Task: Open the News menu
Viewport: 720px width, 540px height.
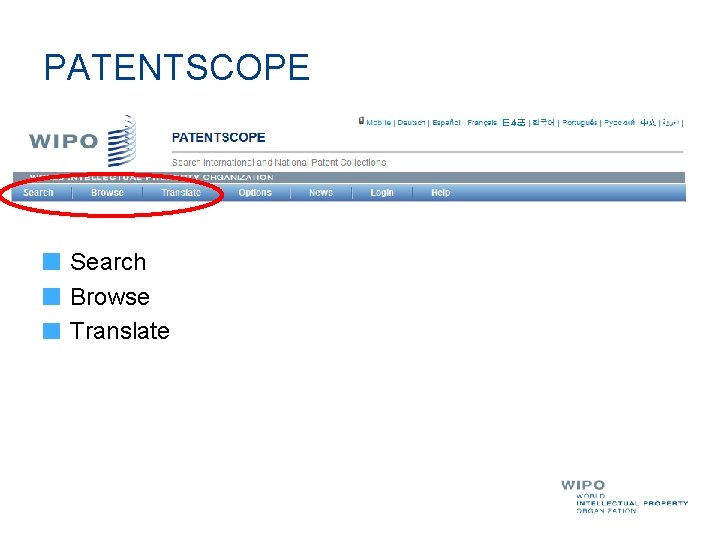Action: point(321,193)
